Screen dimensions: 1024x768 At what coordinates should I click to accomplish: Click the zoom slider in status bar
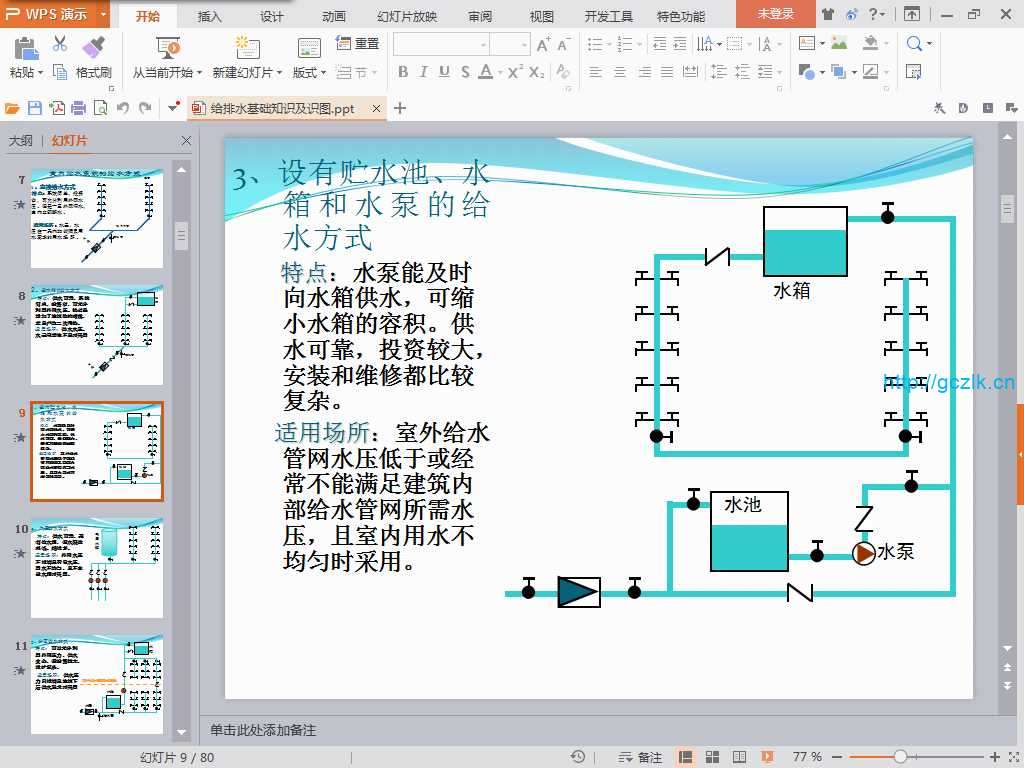900,757
